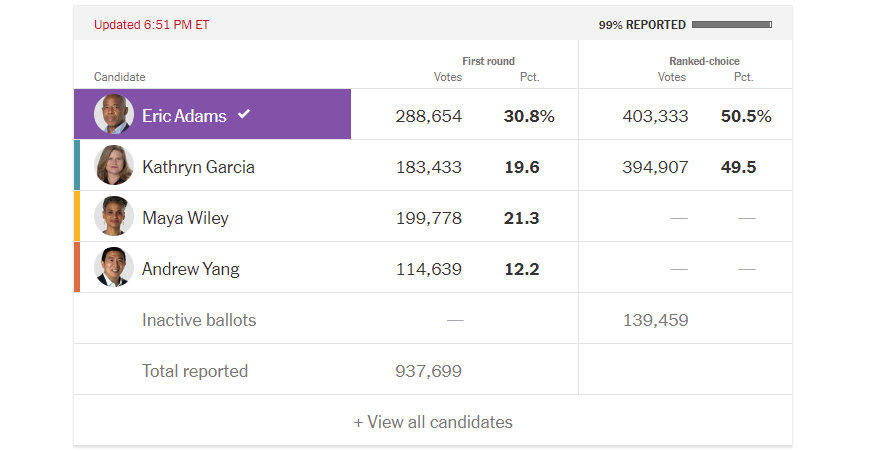The width and height of the screenshot is (886, 452).
Task: Click Maya Wiley's candidate photo
Action: click(x=114, y=217)
